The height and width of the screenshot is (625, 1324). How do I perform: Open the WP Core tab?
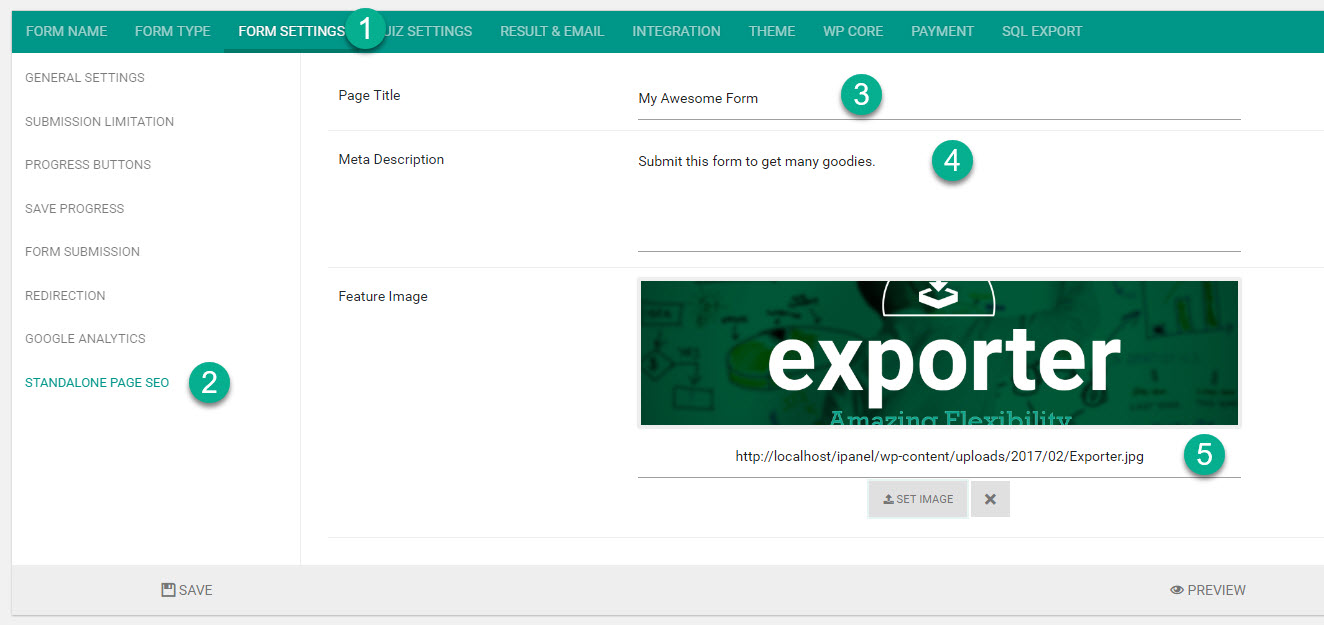[x=853, y=31]
